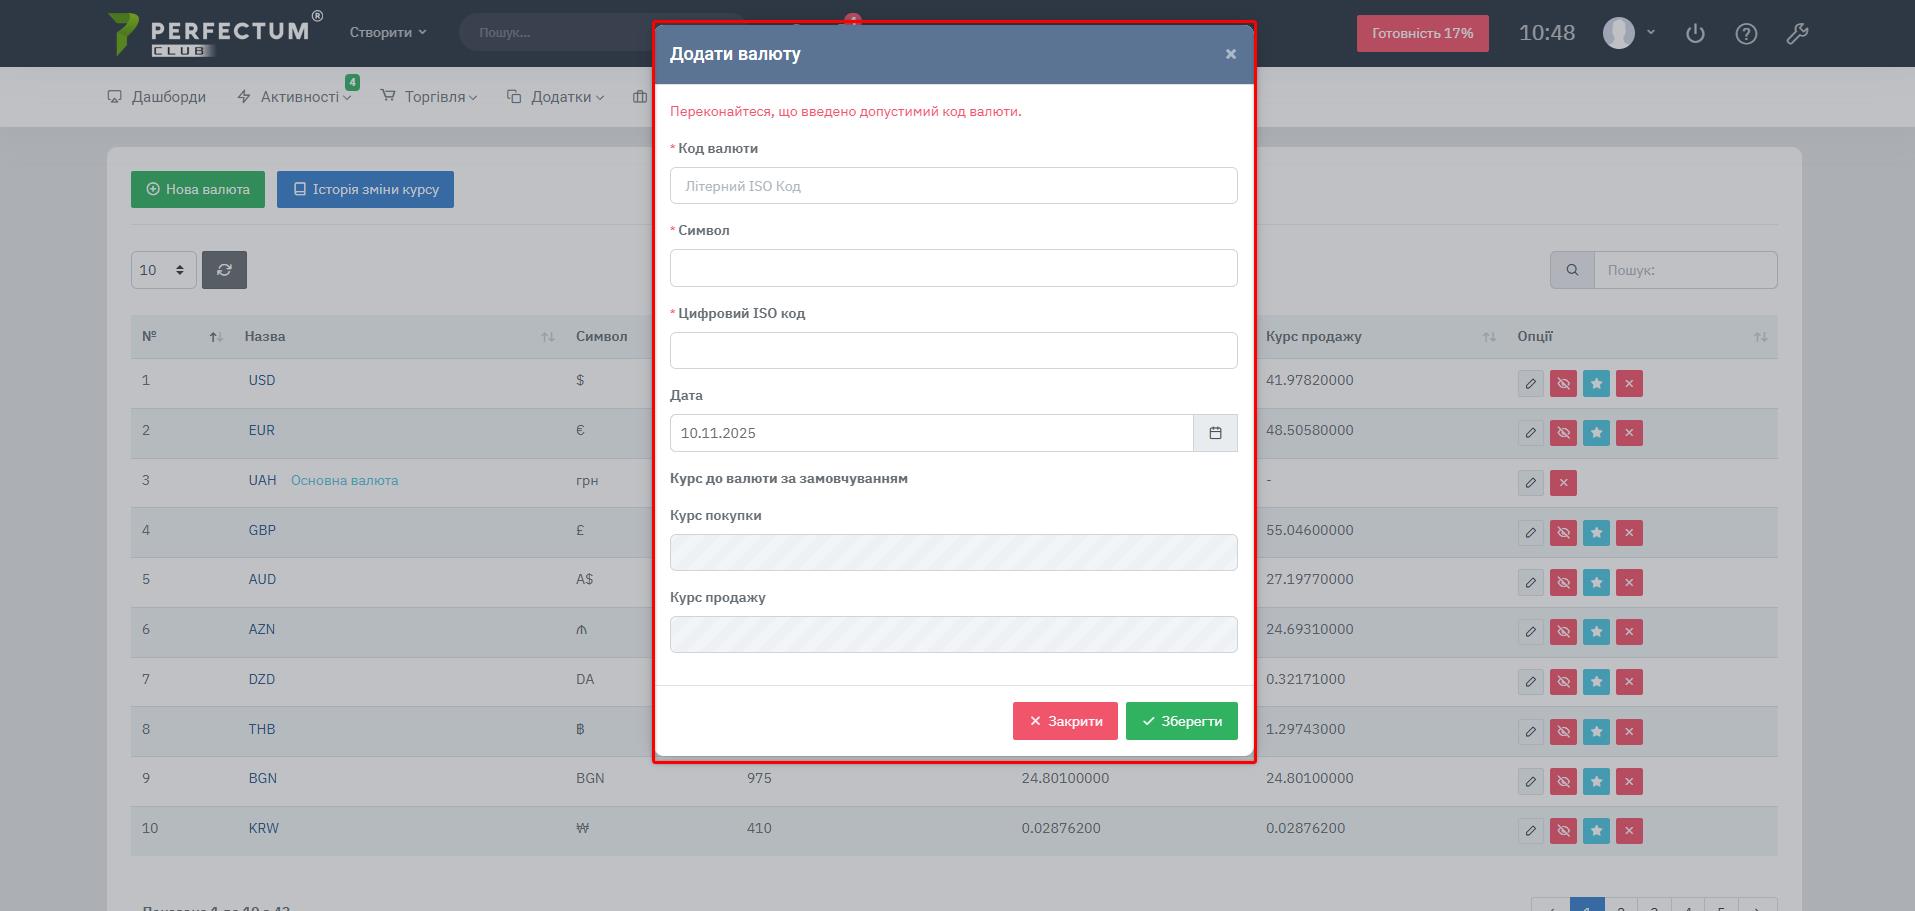Click the Зберегти save button
1915x911 pixels.
point(1181,721)
